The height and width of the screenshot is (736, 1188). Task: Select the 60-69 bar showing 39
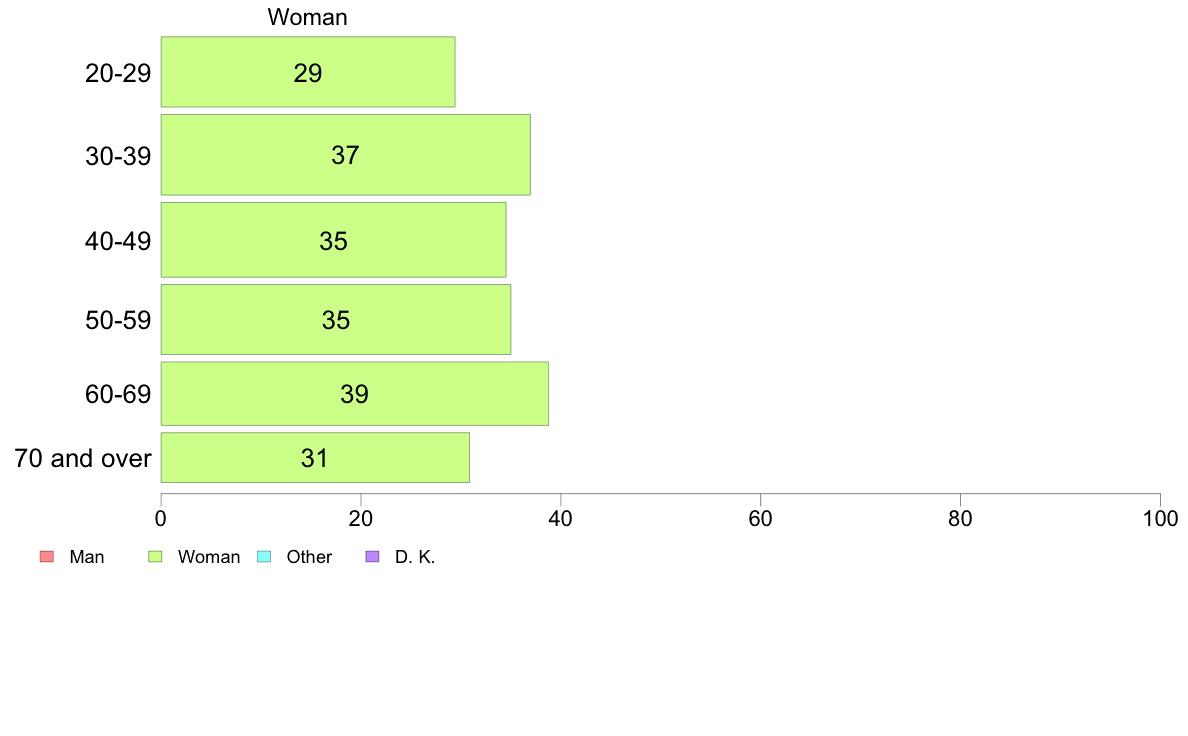click(x=355, y=393)
